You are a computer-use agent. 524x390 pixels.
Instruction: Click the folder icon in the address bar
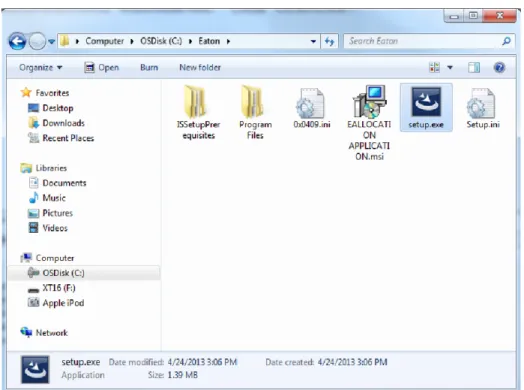coord(65,41)
